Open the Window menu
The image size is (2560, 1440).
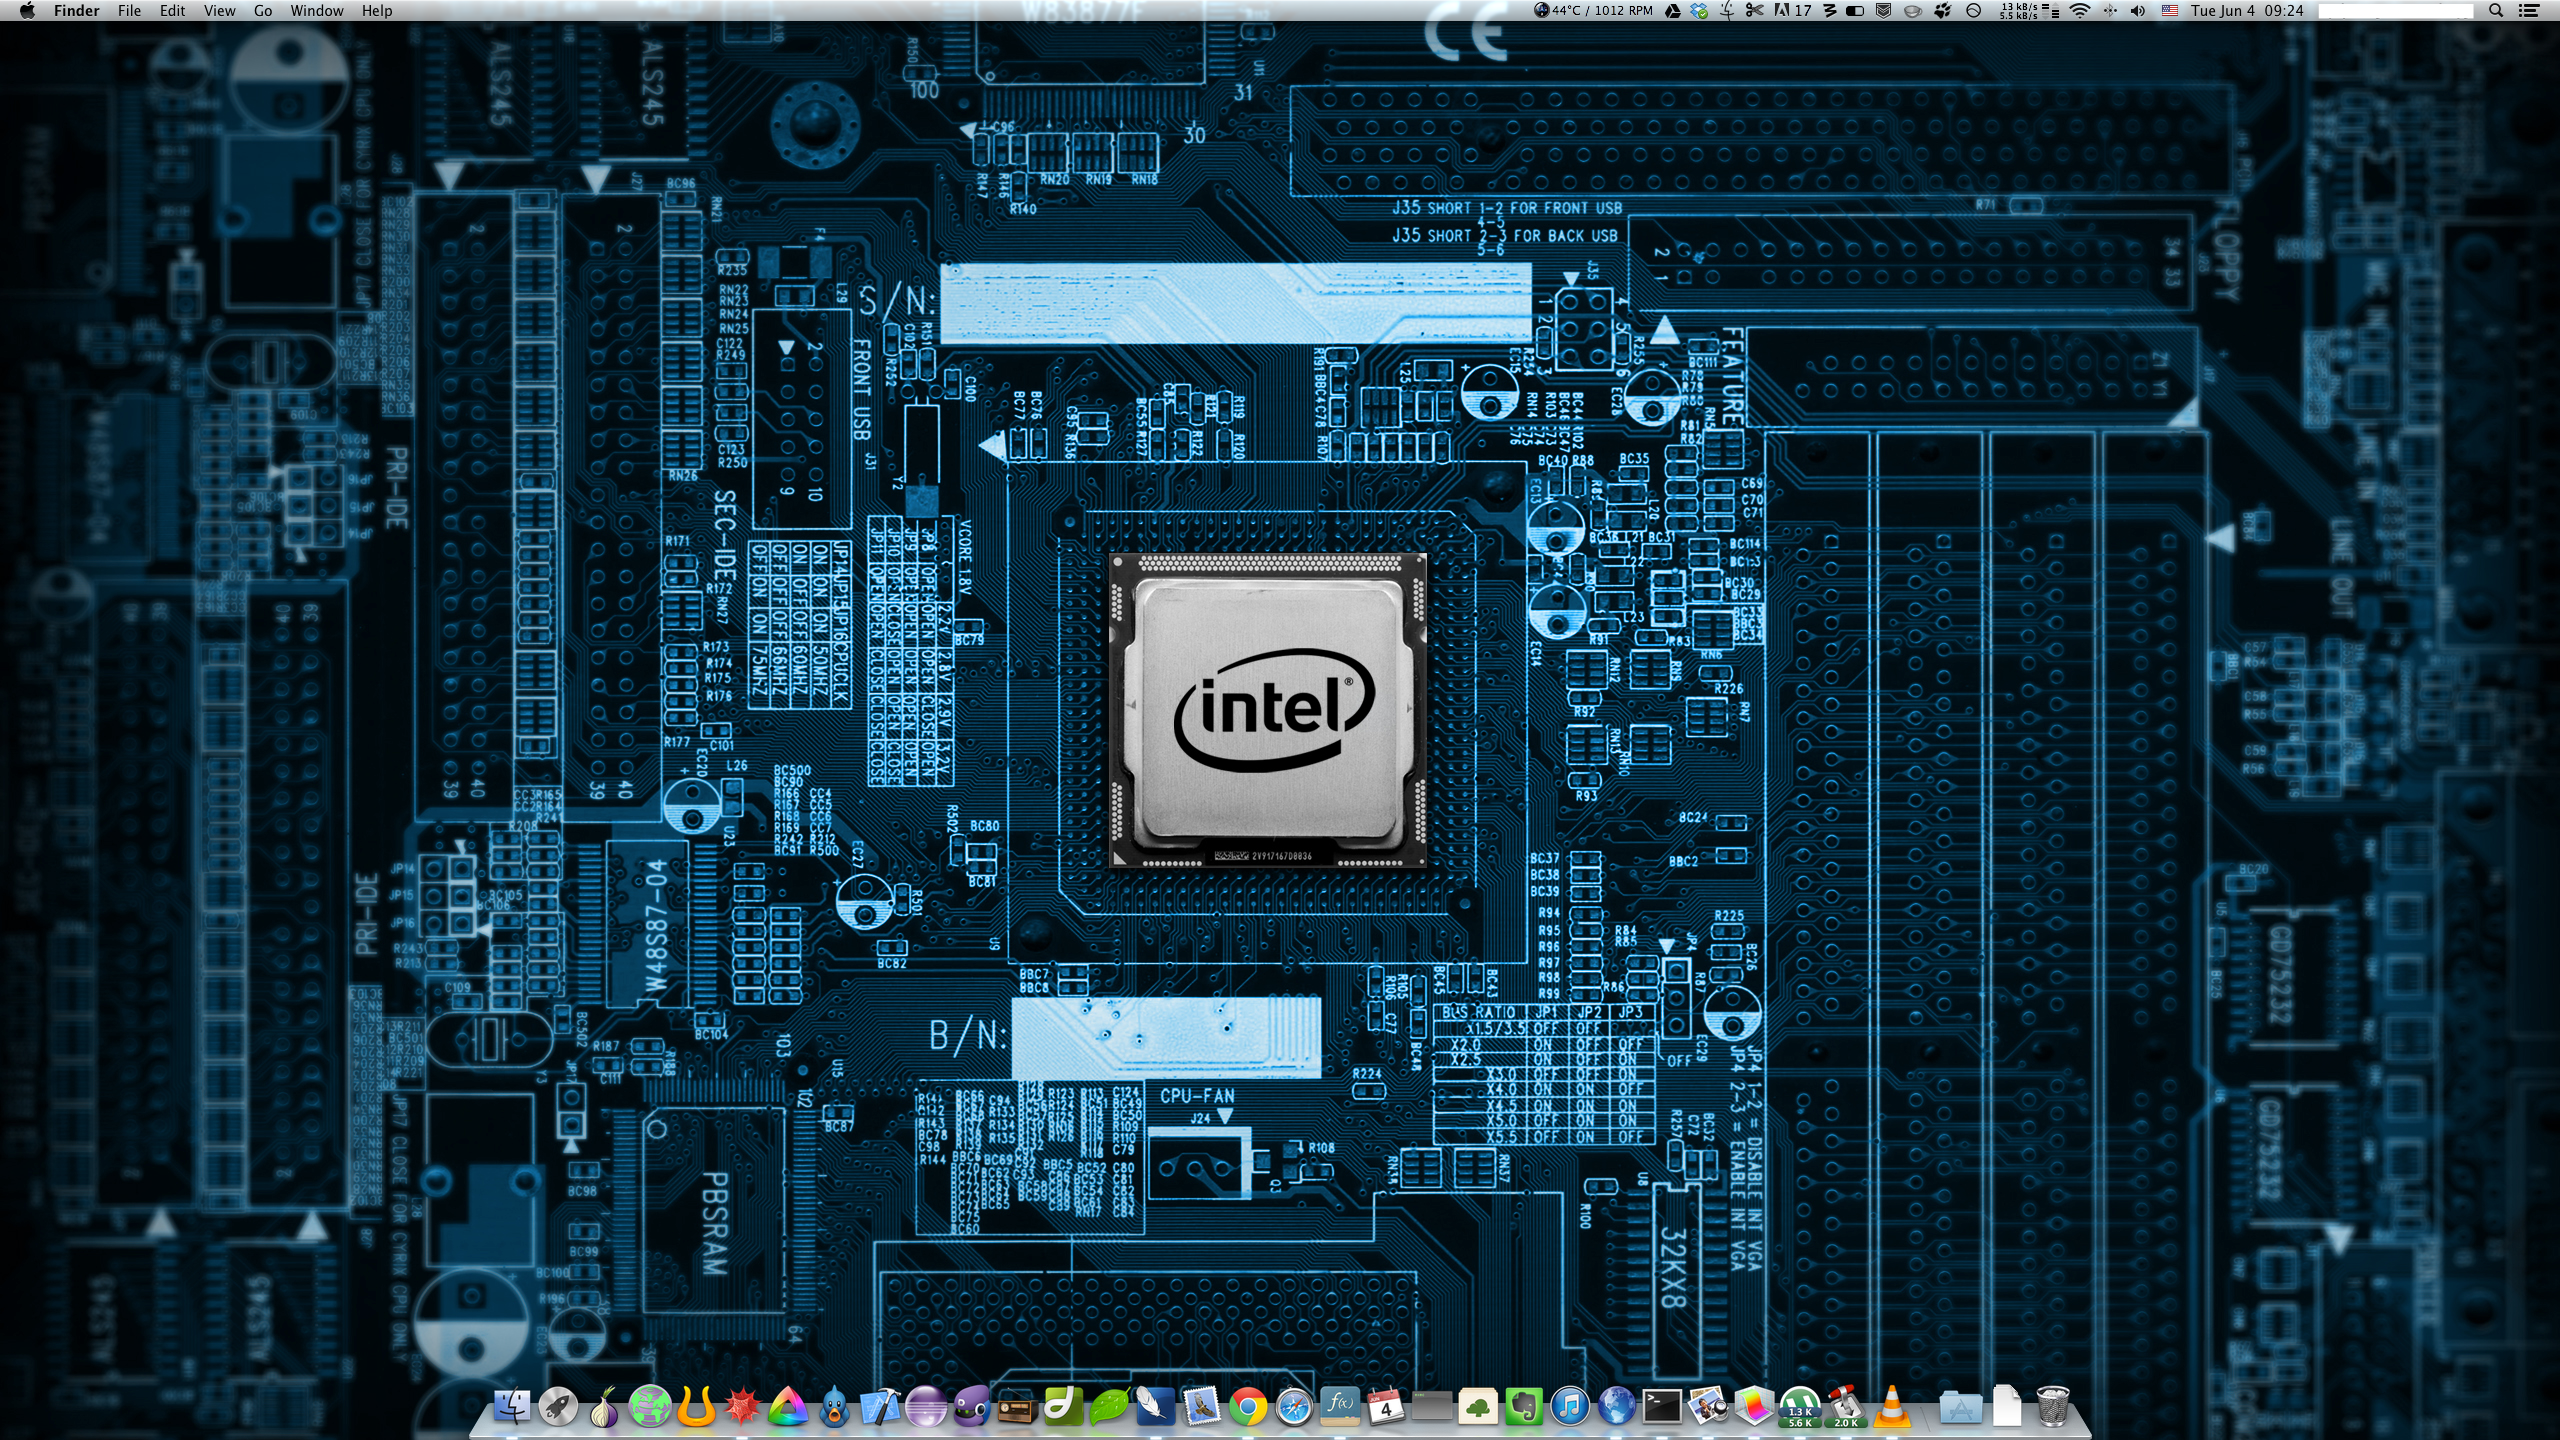pos(316,10)
